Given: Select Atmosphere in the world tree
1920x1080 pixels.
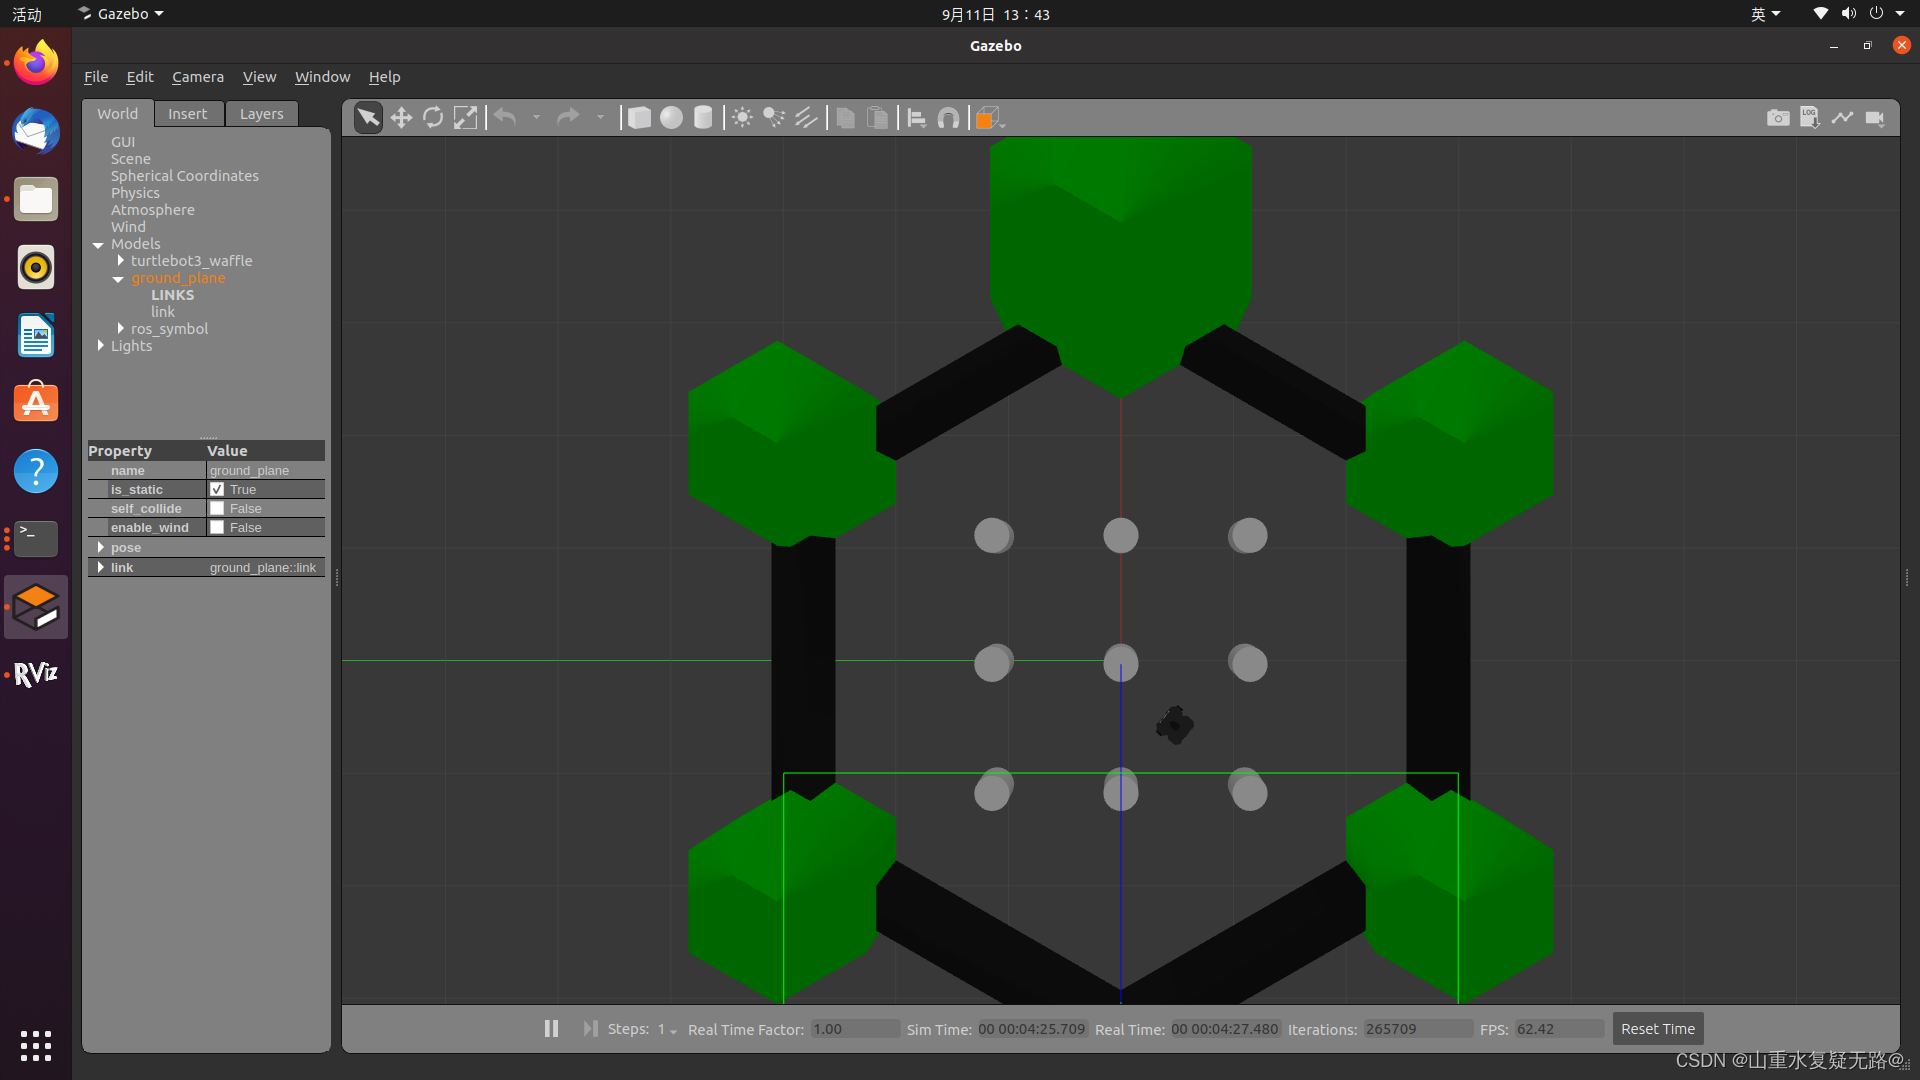Looking at the screenshot, I should [153, 210].
